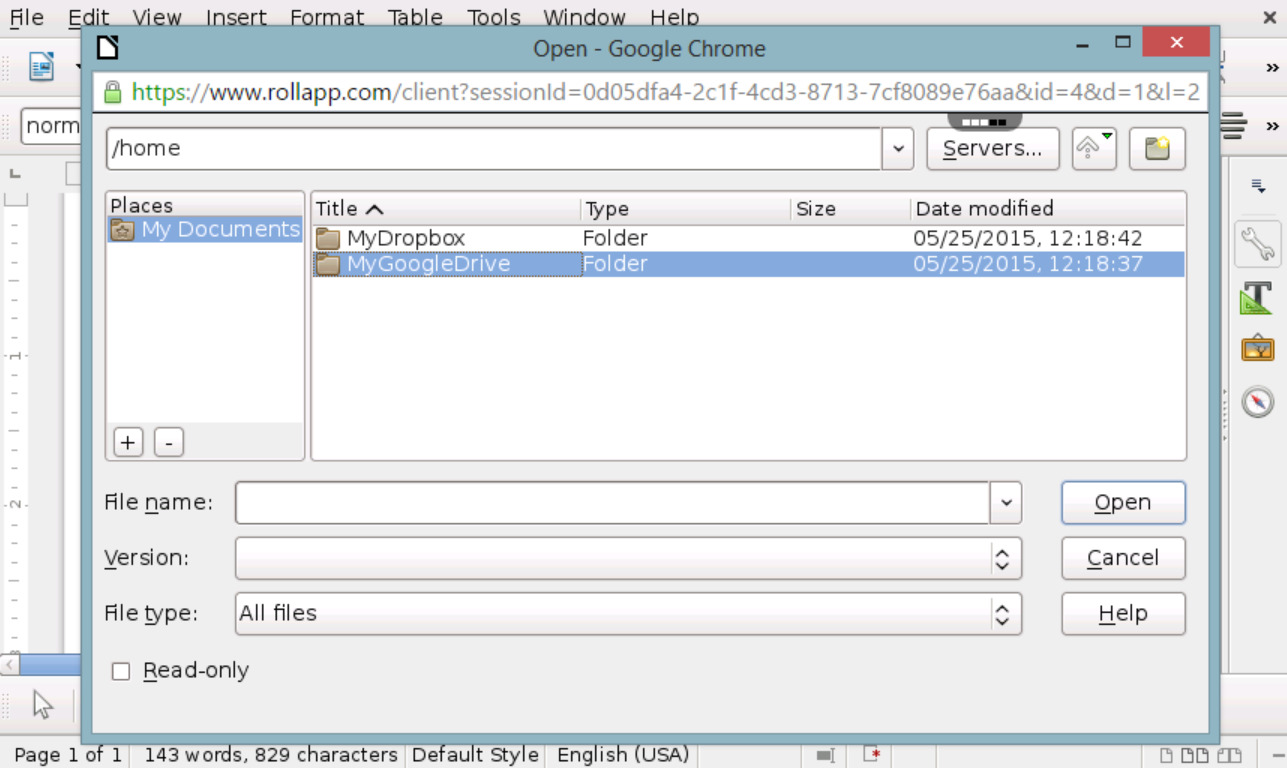Create a new folder with the folder icon

(1157, 149)
